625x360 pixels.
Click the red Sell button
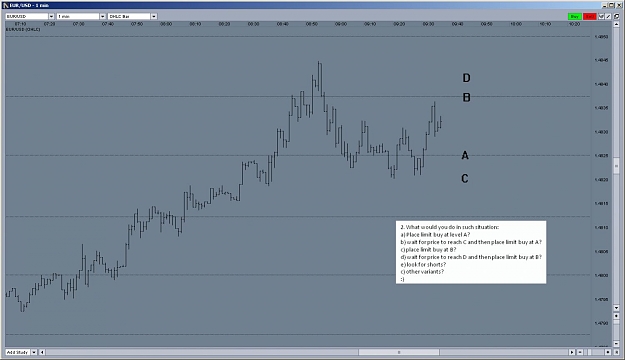click(590, 16)
